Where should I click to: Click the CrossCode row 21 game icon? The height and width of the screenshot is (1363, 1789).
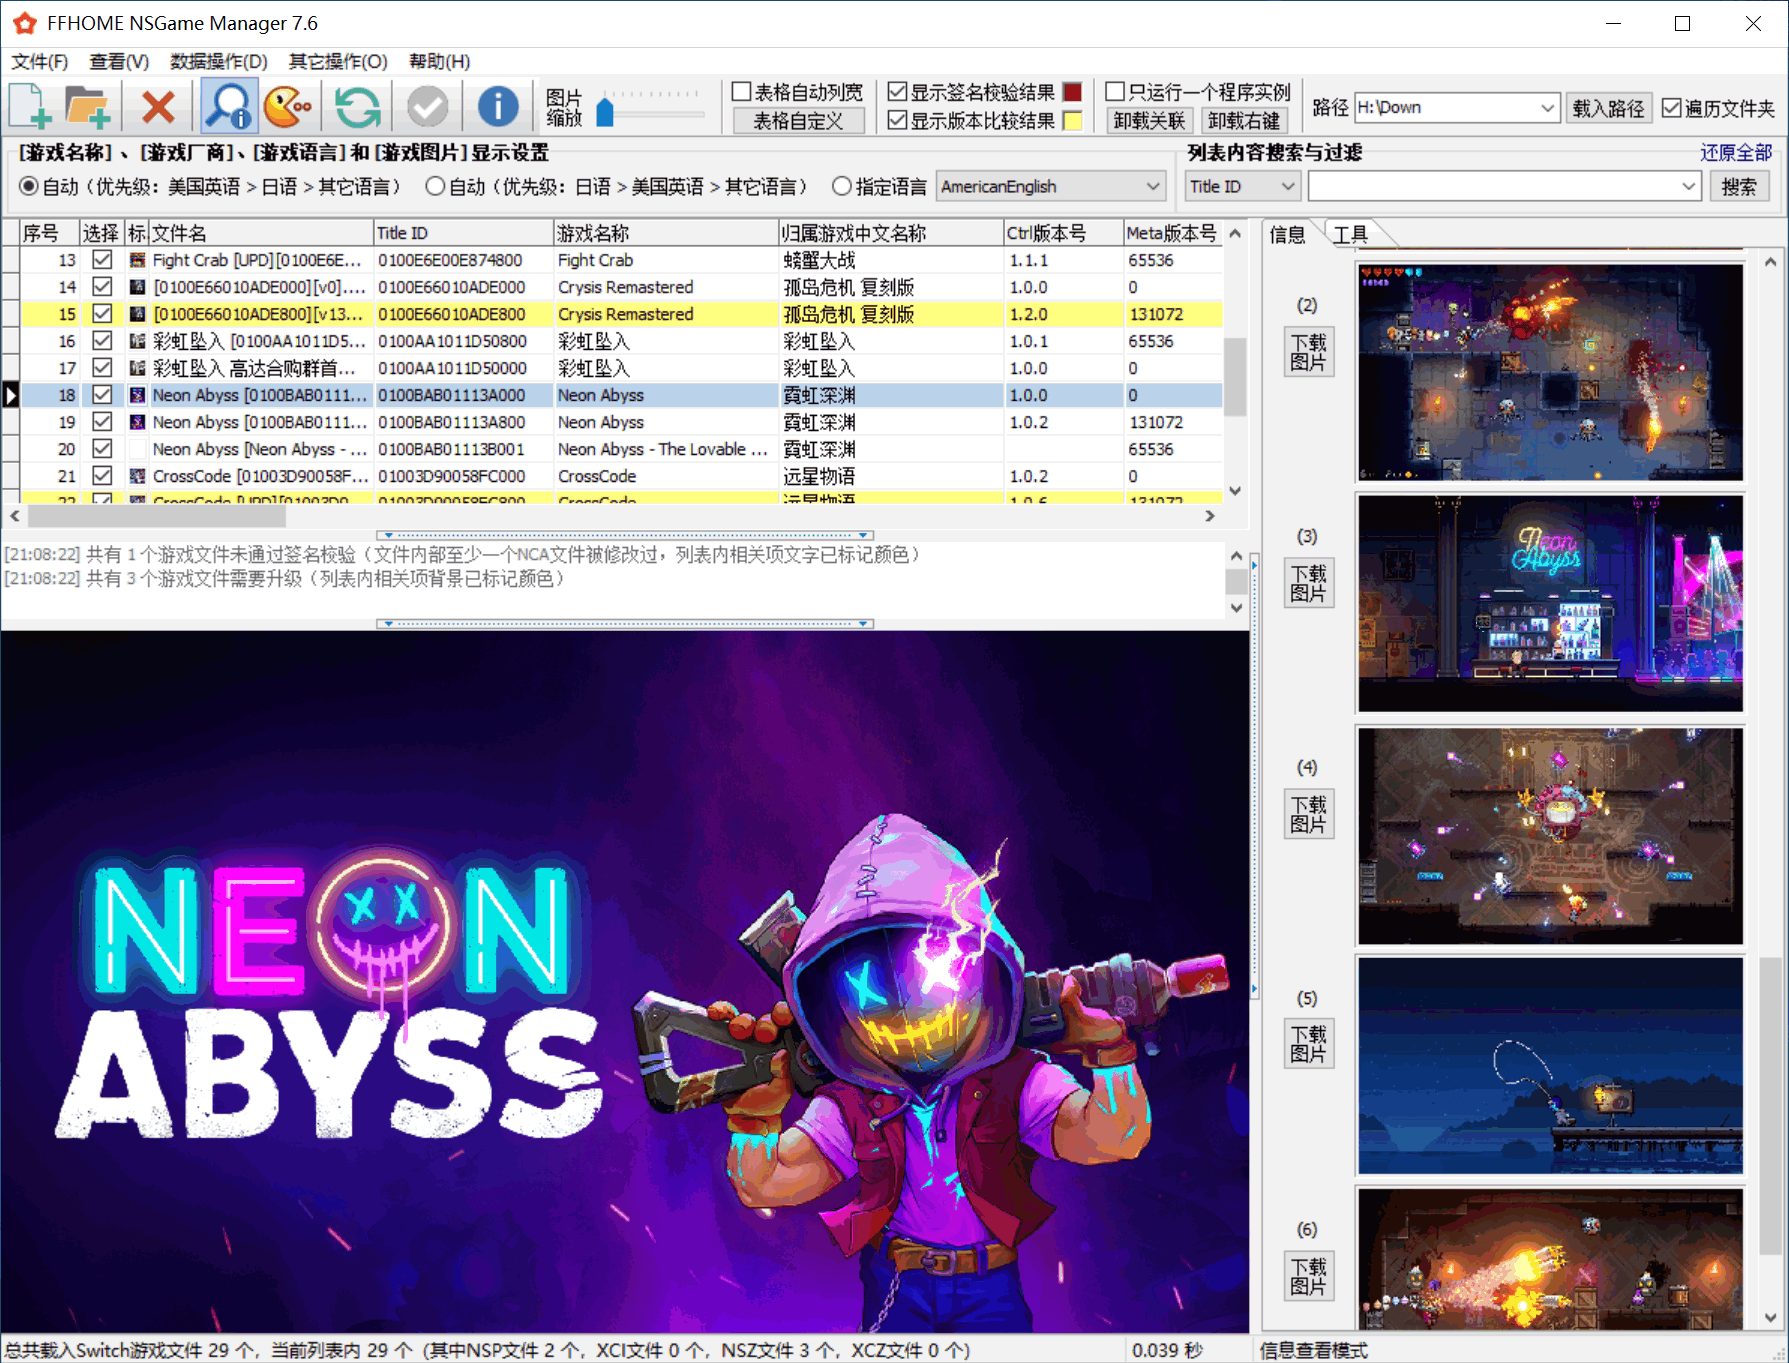[x=137, y=476]
